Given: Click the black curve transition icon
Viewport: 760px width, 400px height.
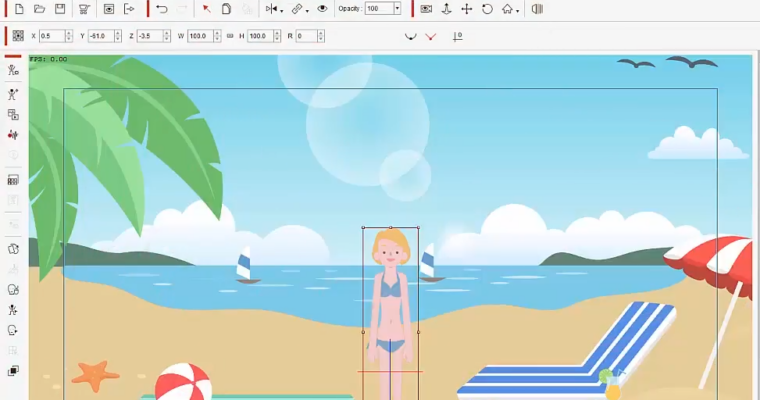Looking at the screenshot, I should click(411, 37).
